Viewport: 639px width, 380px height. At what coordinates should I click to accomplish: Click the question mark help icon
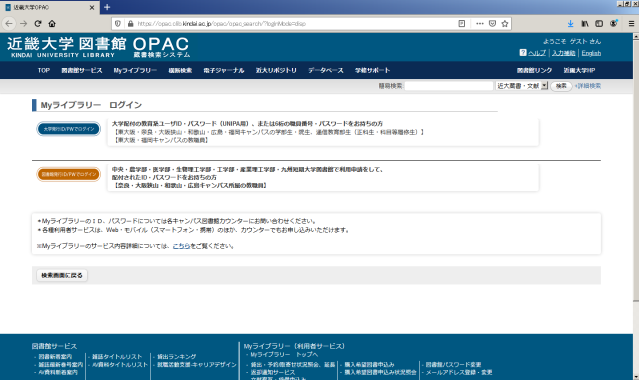click(x=523, y=53)
